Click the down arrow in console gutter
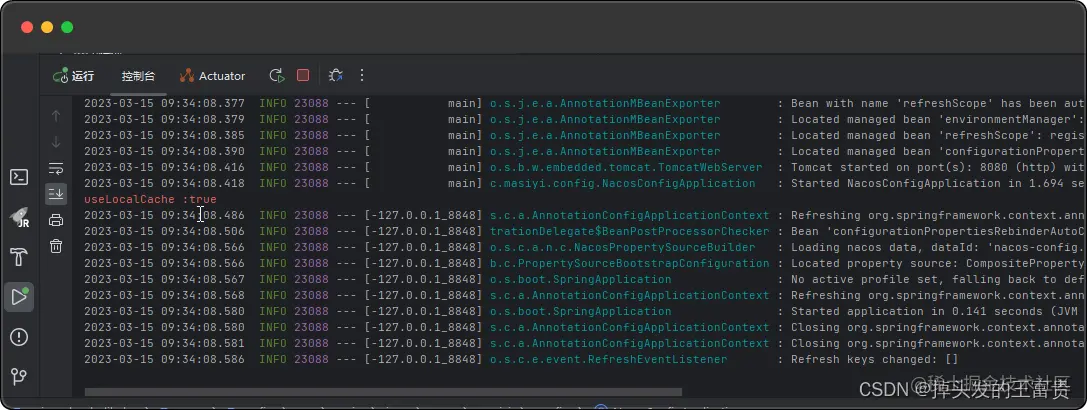 (x=56, y=142)
